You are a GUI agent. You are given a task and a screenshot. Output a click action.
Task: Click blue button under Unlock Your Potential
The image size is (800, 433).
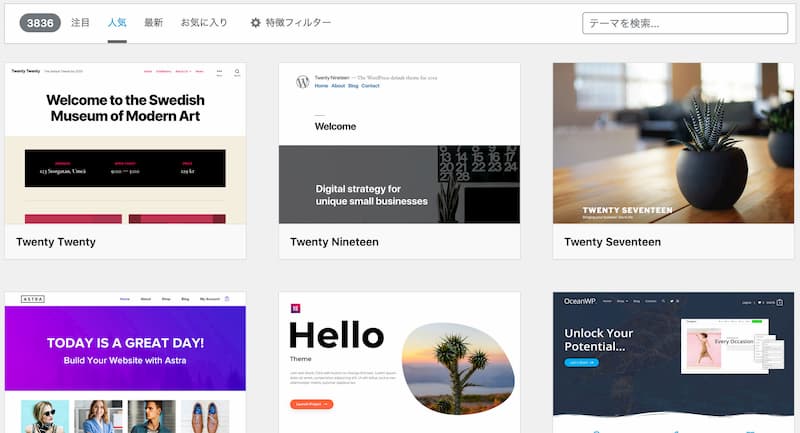582,363
